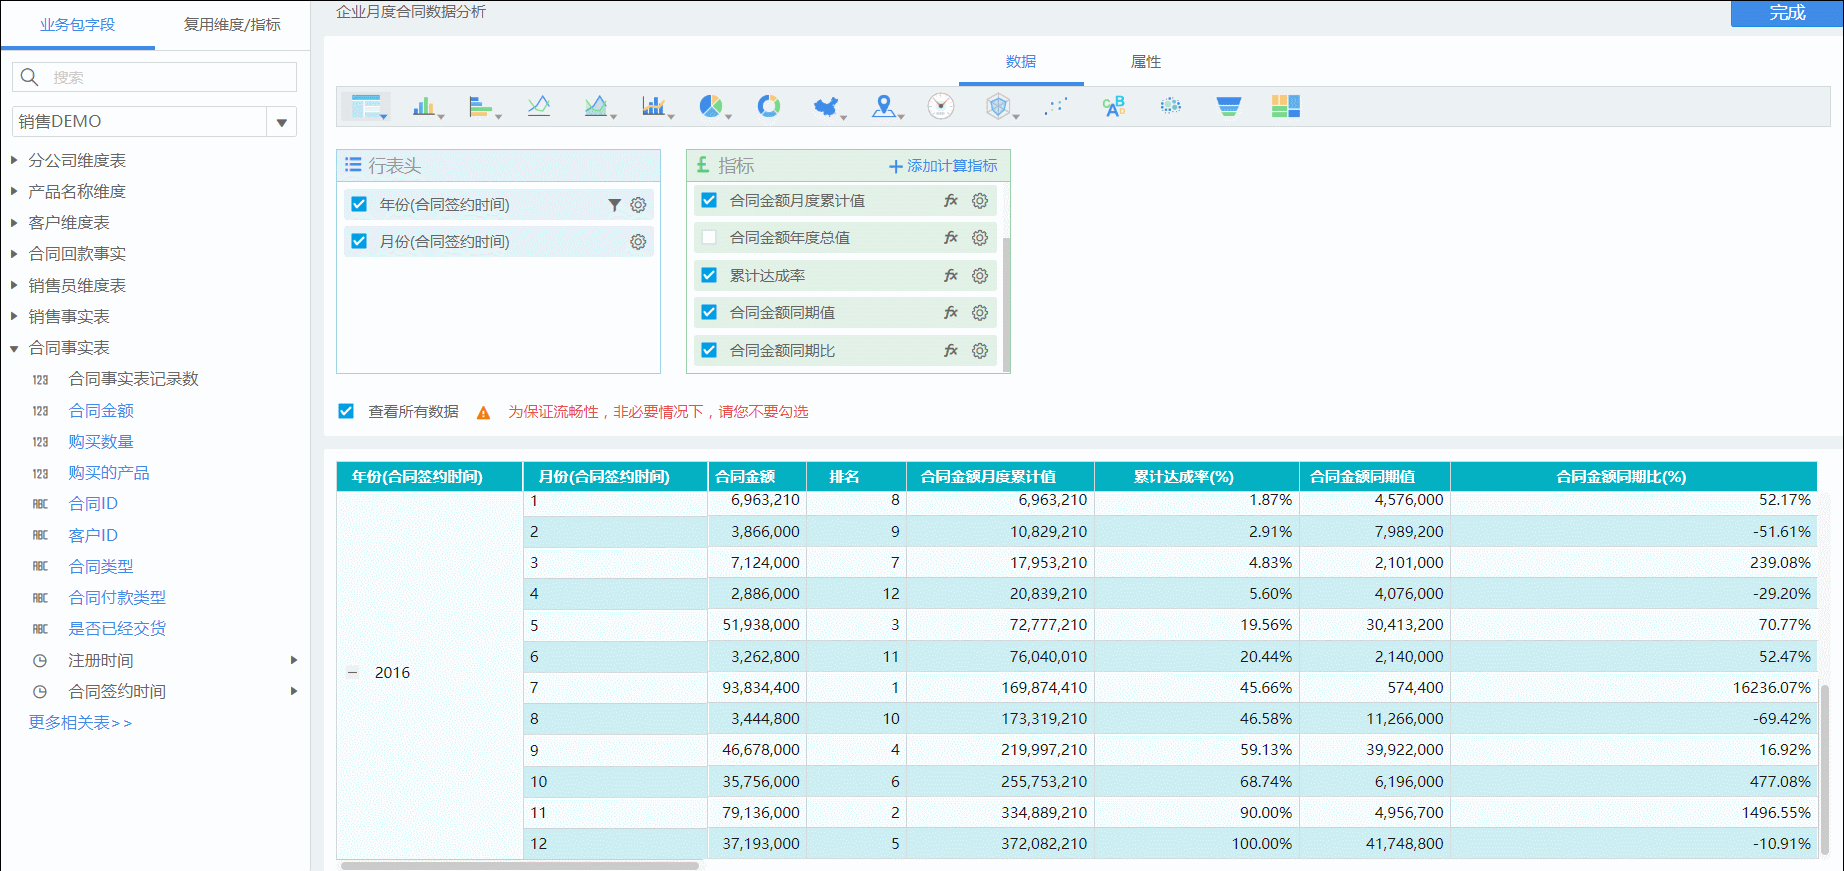Expand 合同回款事实 tree node

[x=14, y=254]
